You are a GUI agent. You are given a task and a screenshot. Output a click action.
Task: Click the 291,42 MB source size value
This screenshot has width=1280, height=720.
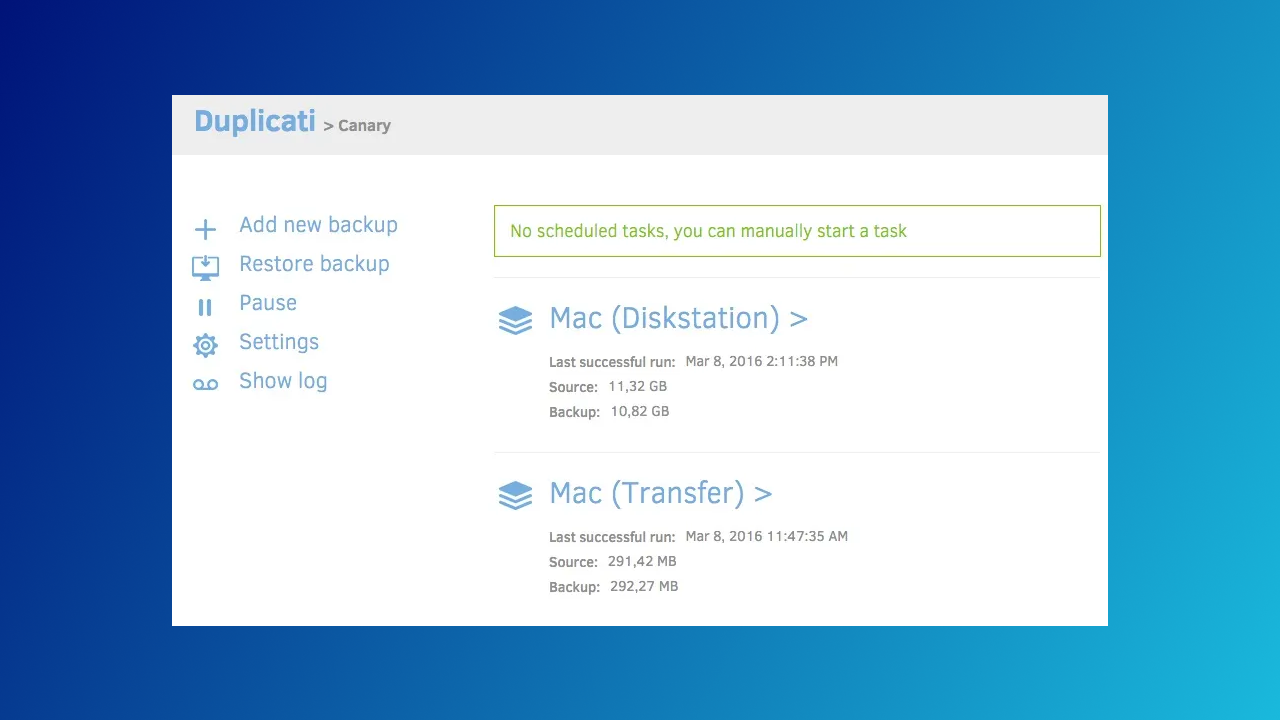coord(642,562)
